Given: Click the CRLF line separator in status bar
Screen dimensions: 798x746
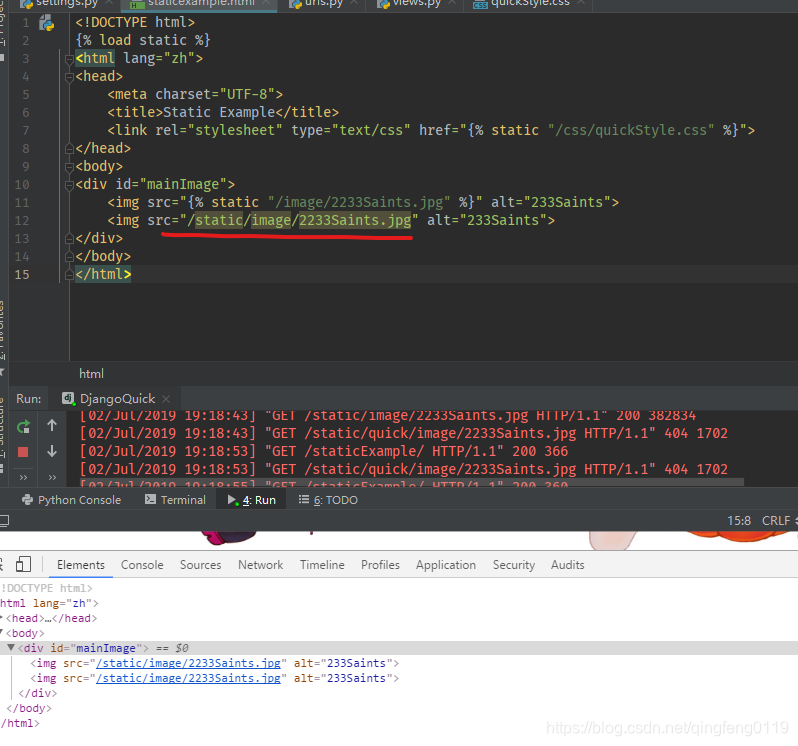Looking at the screenshot, I should tap(776, 521).
